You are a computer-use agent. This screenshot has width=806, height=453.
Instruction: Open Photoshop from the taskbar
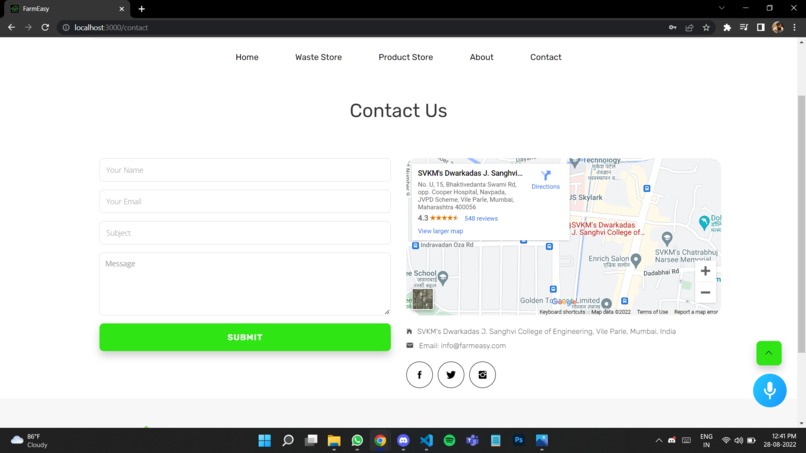click(519, 440)
